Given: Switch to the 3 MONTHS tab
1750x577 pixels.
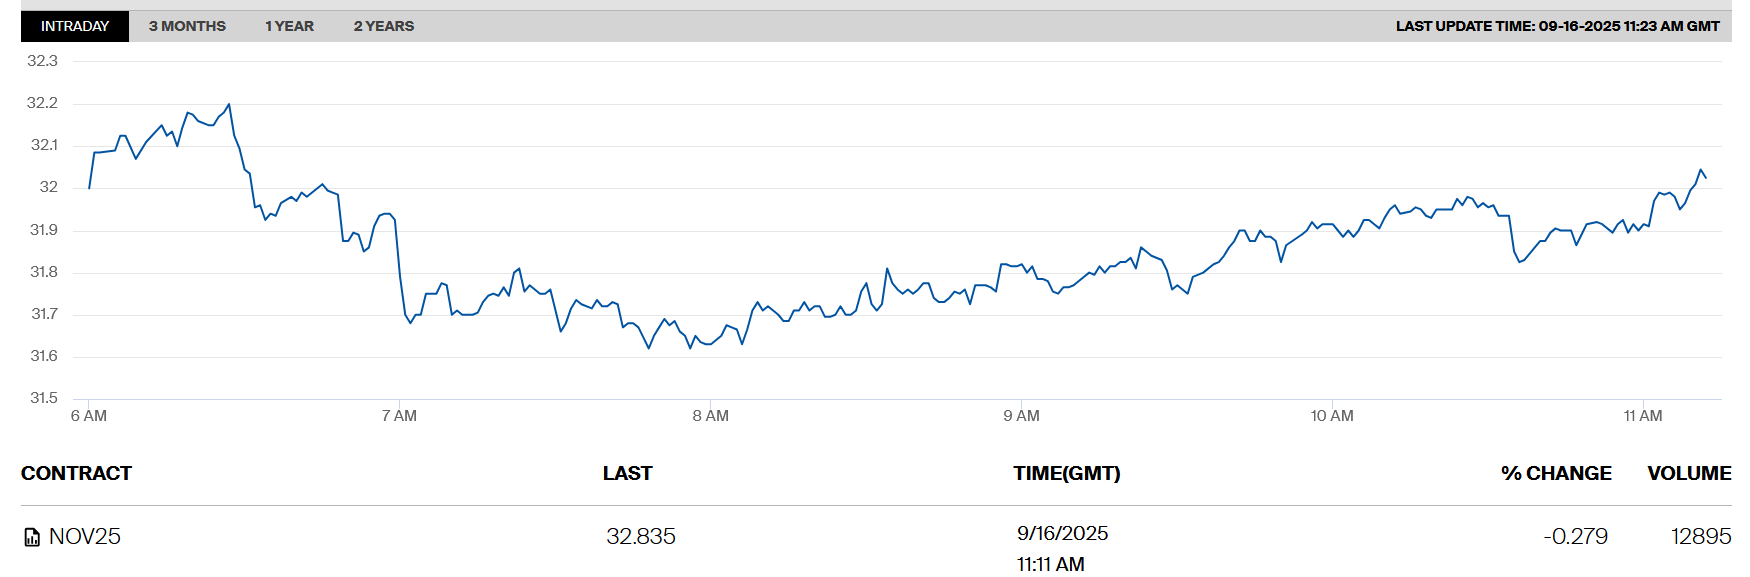Looking at the screenshot, I should point(187,26).
